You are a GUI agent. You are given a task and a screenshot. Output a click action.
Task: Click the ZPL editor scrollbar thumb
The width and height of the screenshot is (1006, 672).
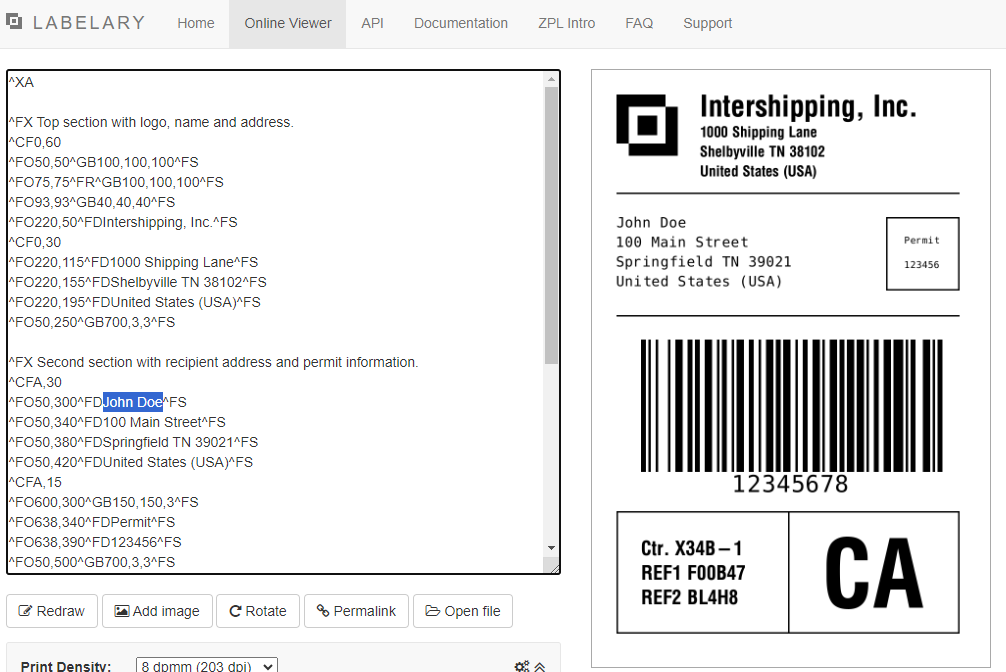tap(551, 225)
